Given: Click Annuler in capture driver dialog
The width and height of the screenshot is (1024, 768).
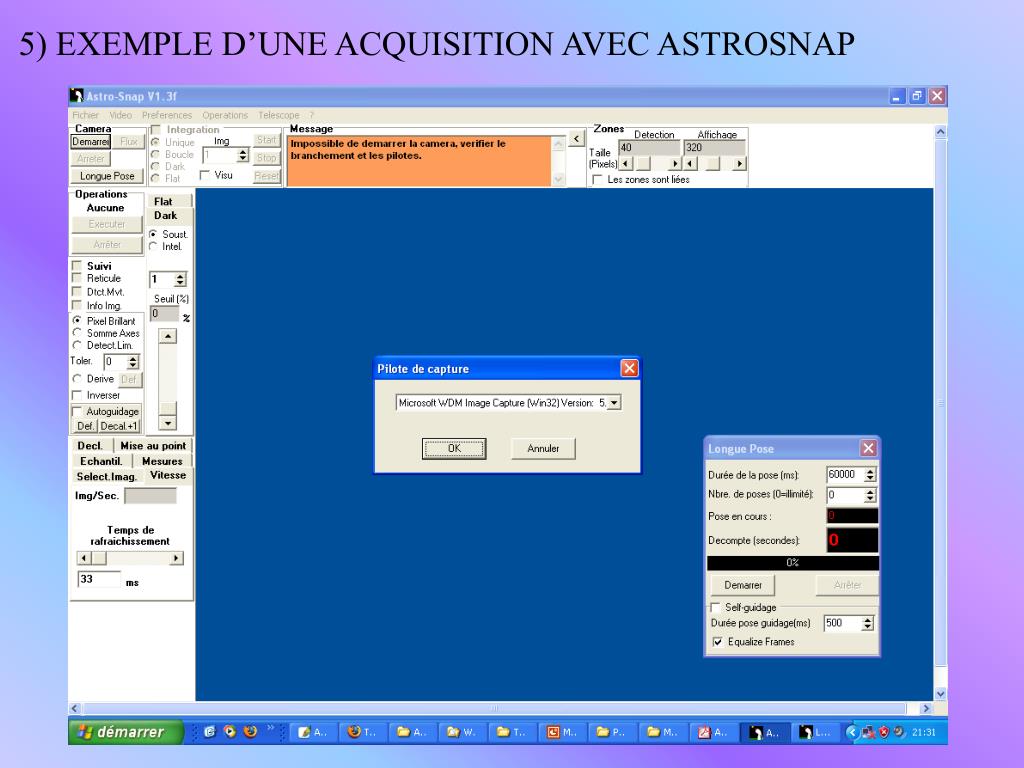Looking at the screenshot, I should tap(543, 449).
